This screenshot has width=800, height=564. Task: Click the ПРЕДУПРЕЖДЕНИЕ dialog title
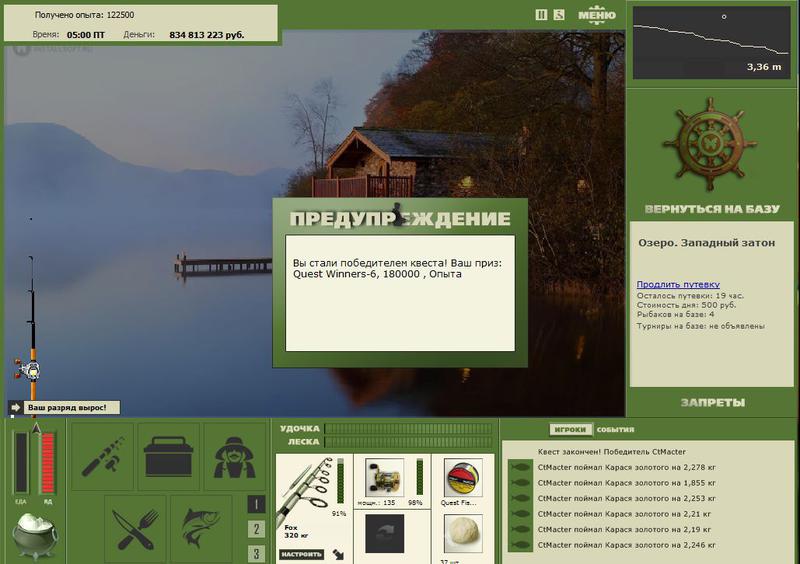[x=400, y=218]
